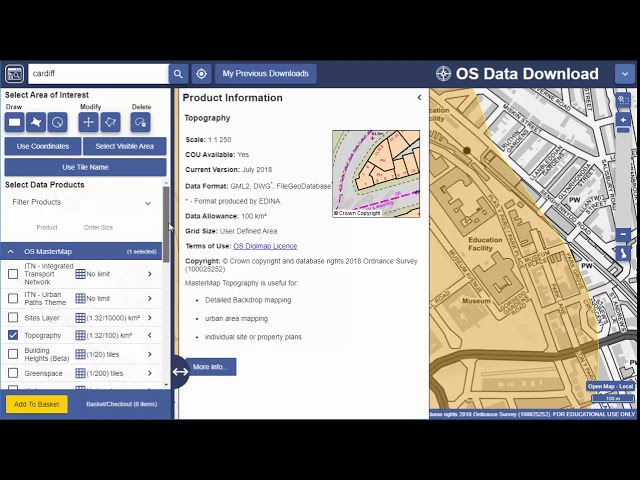Open Basket/Checkout (0 items)
Viewport: 640px width, 480px height.
[122, 404]
